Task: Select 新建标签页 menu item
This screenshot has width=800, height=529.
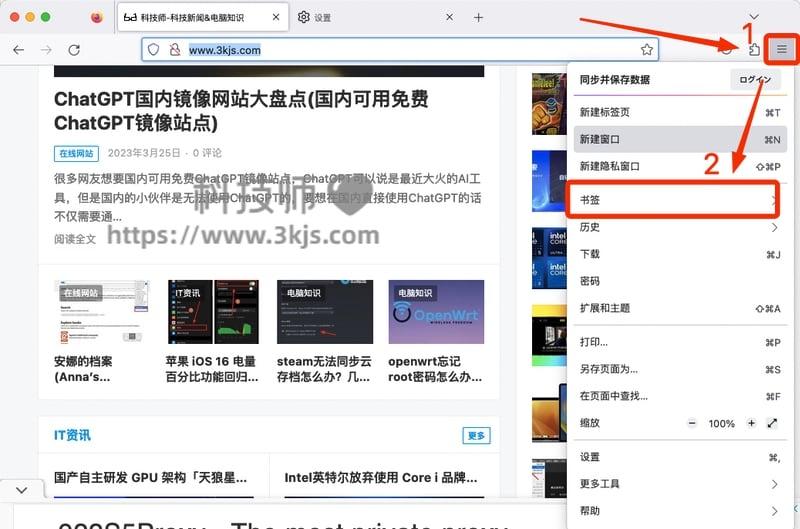Action: 680,112
